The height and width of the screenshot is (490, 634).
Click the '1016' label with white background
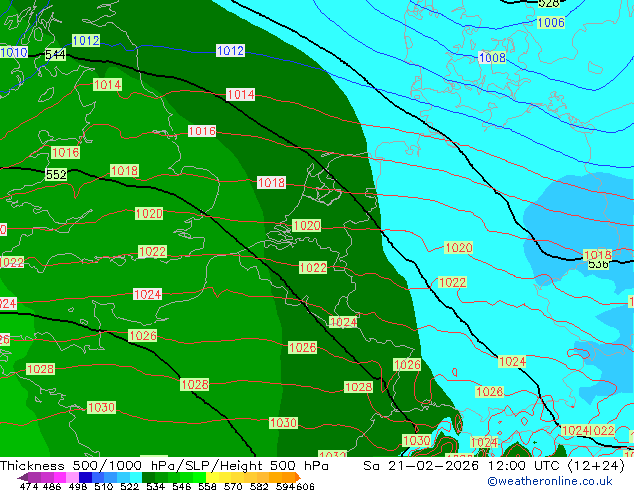coord(202,131)
